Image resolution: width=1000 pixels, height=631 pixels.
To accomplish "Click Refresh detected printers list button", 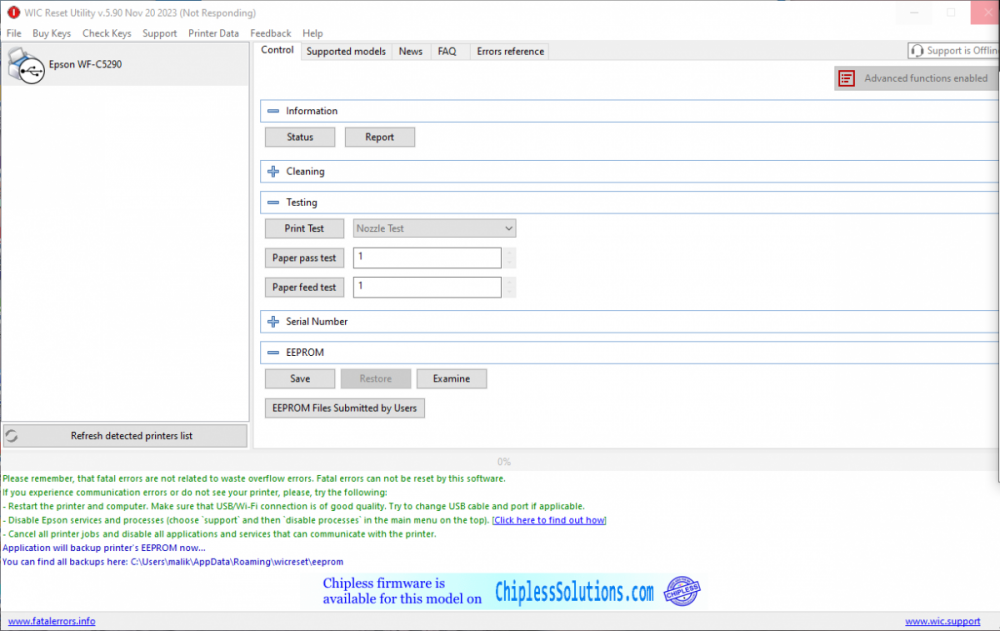I will coord(125,436).
